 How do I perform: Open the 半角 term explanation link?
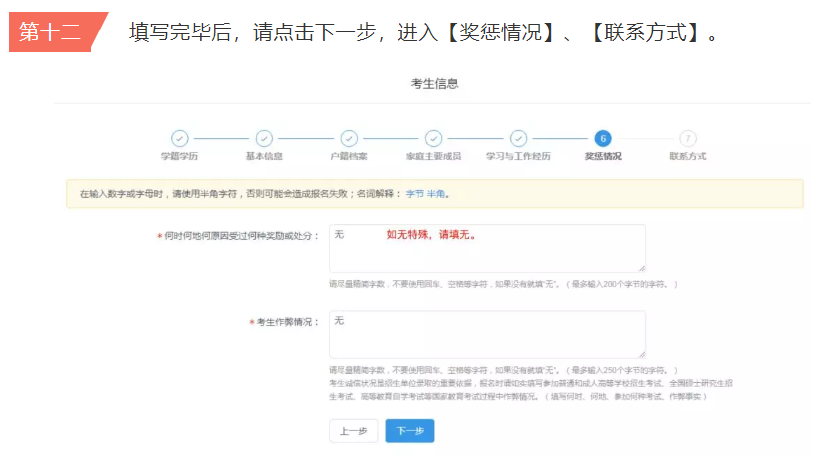436,193
